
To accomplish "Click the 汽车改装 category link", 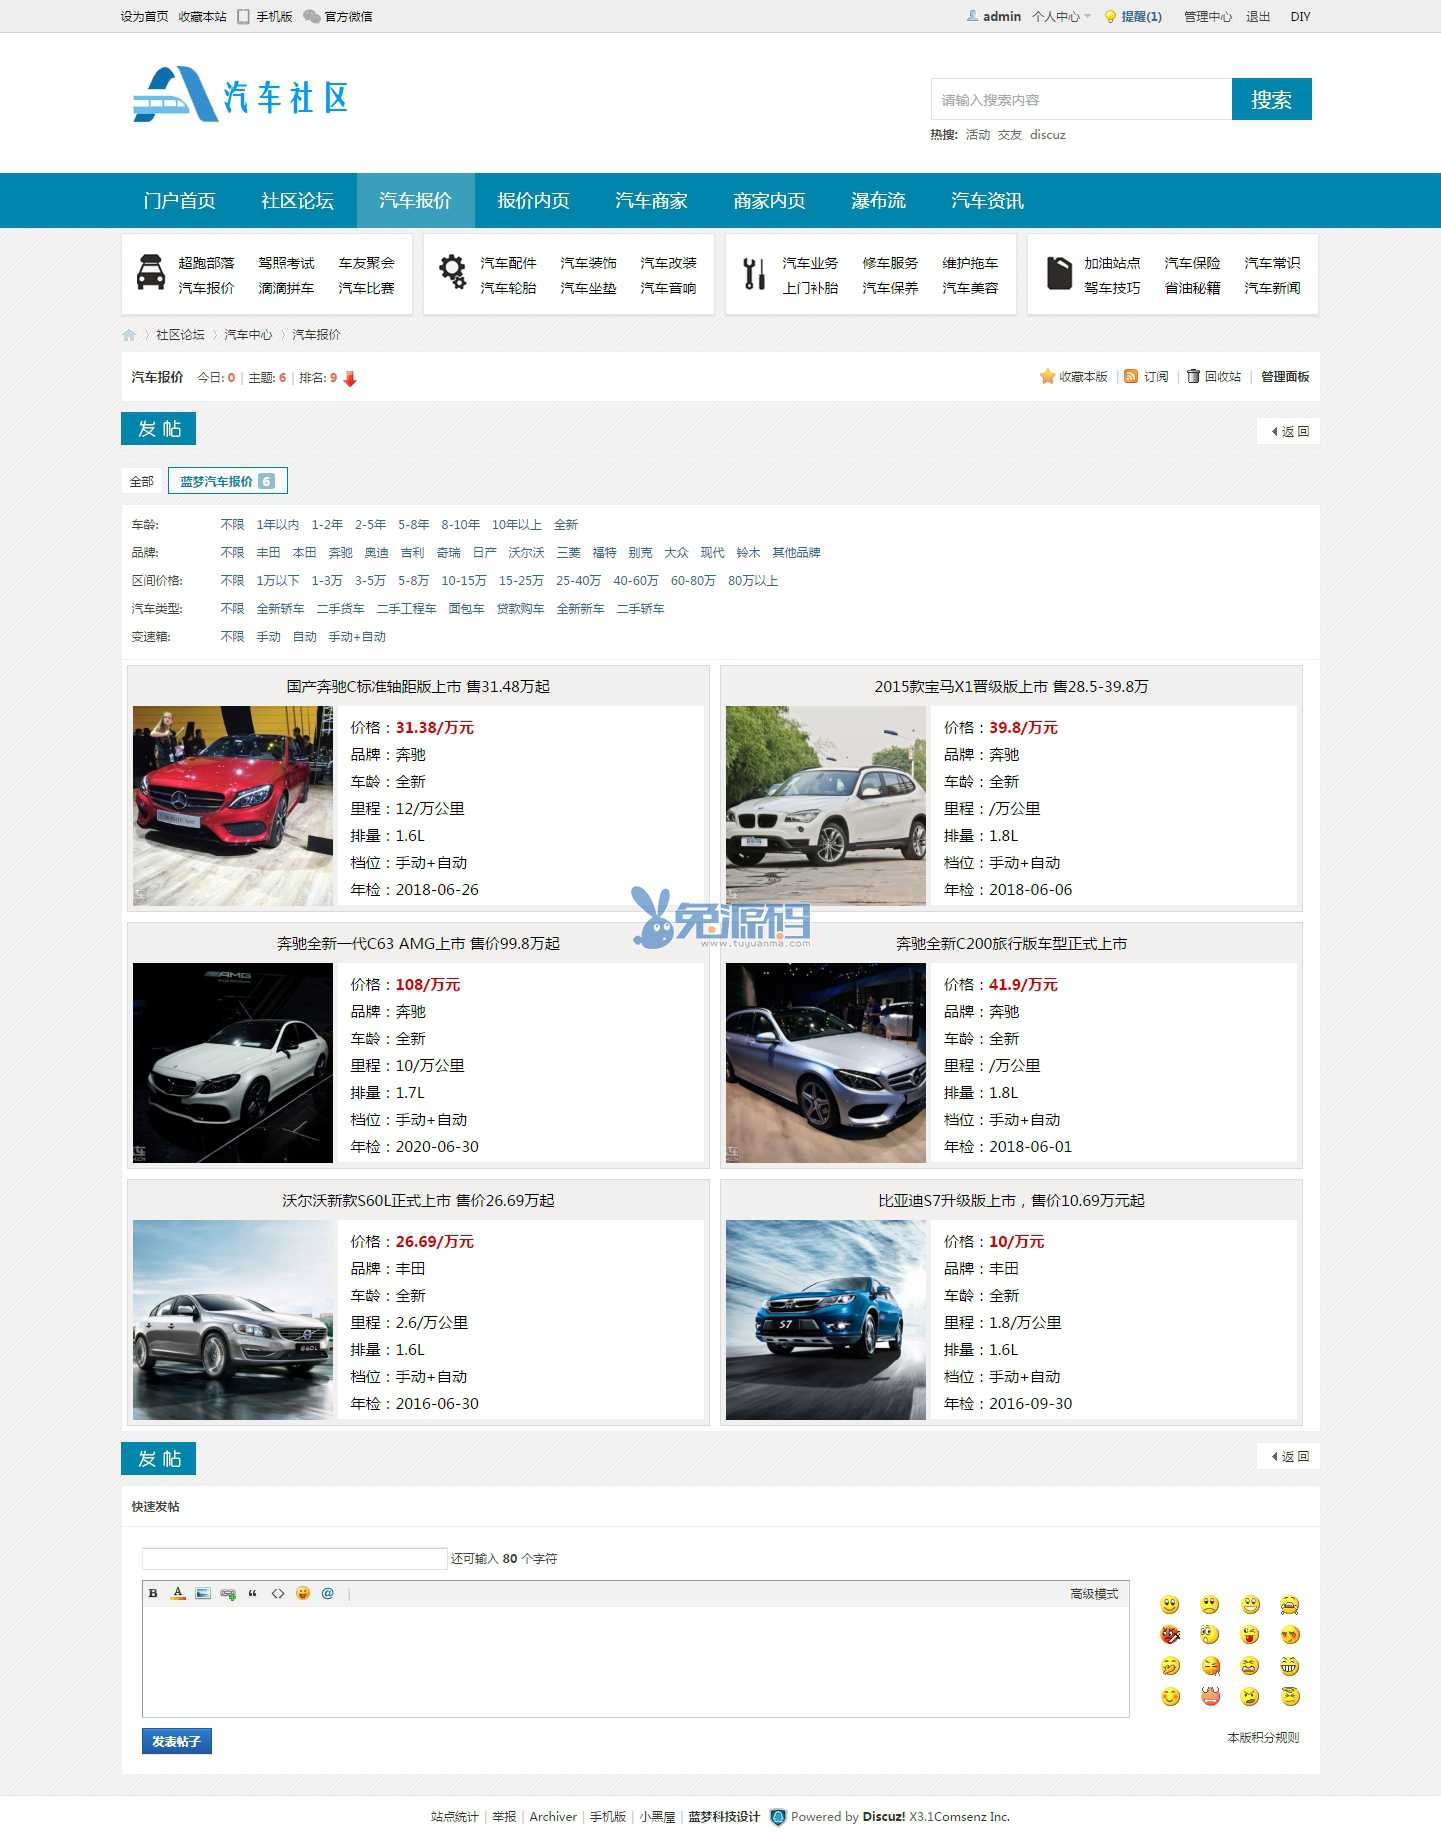I will click(668, 263).
